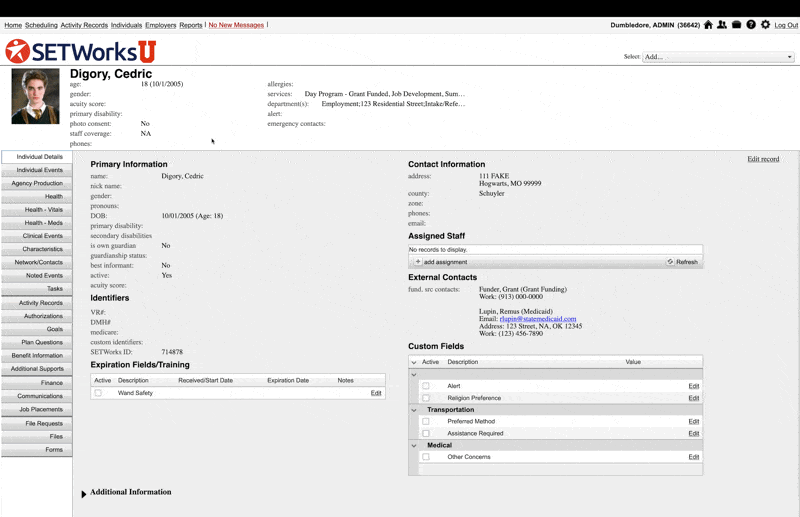The image size is (800, 517).
Task: Refresh the Assigned Staff list
Action: tap(683, 262)
